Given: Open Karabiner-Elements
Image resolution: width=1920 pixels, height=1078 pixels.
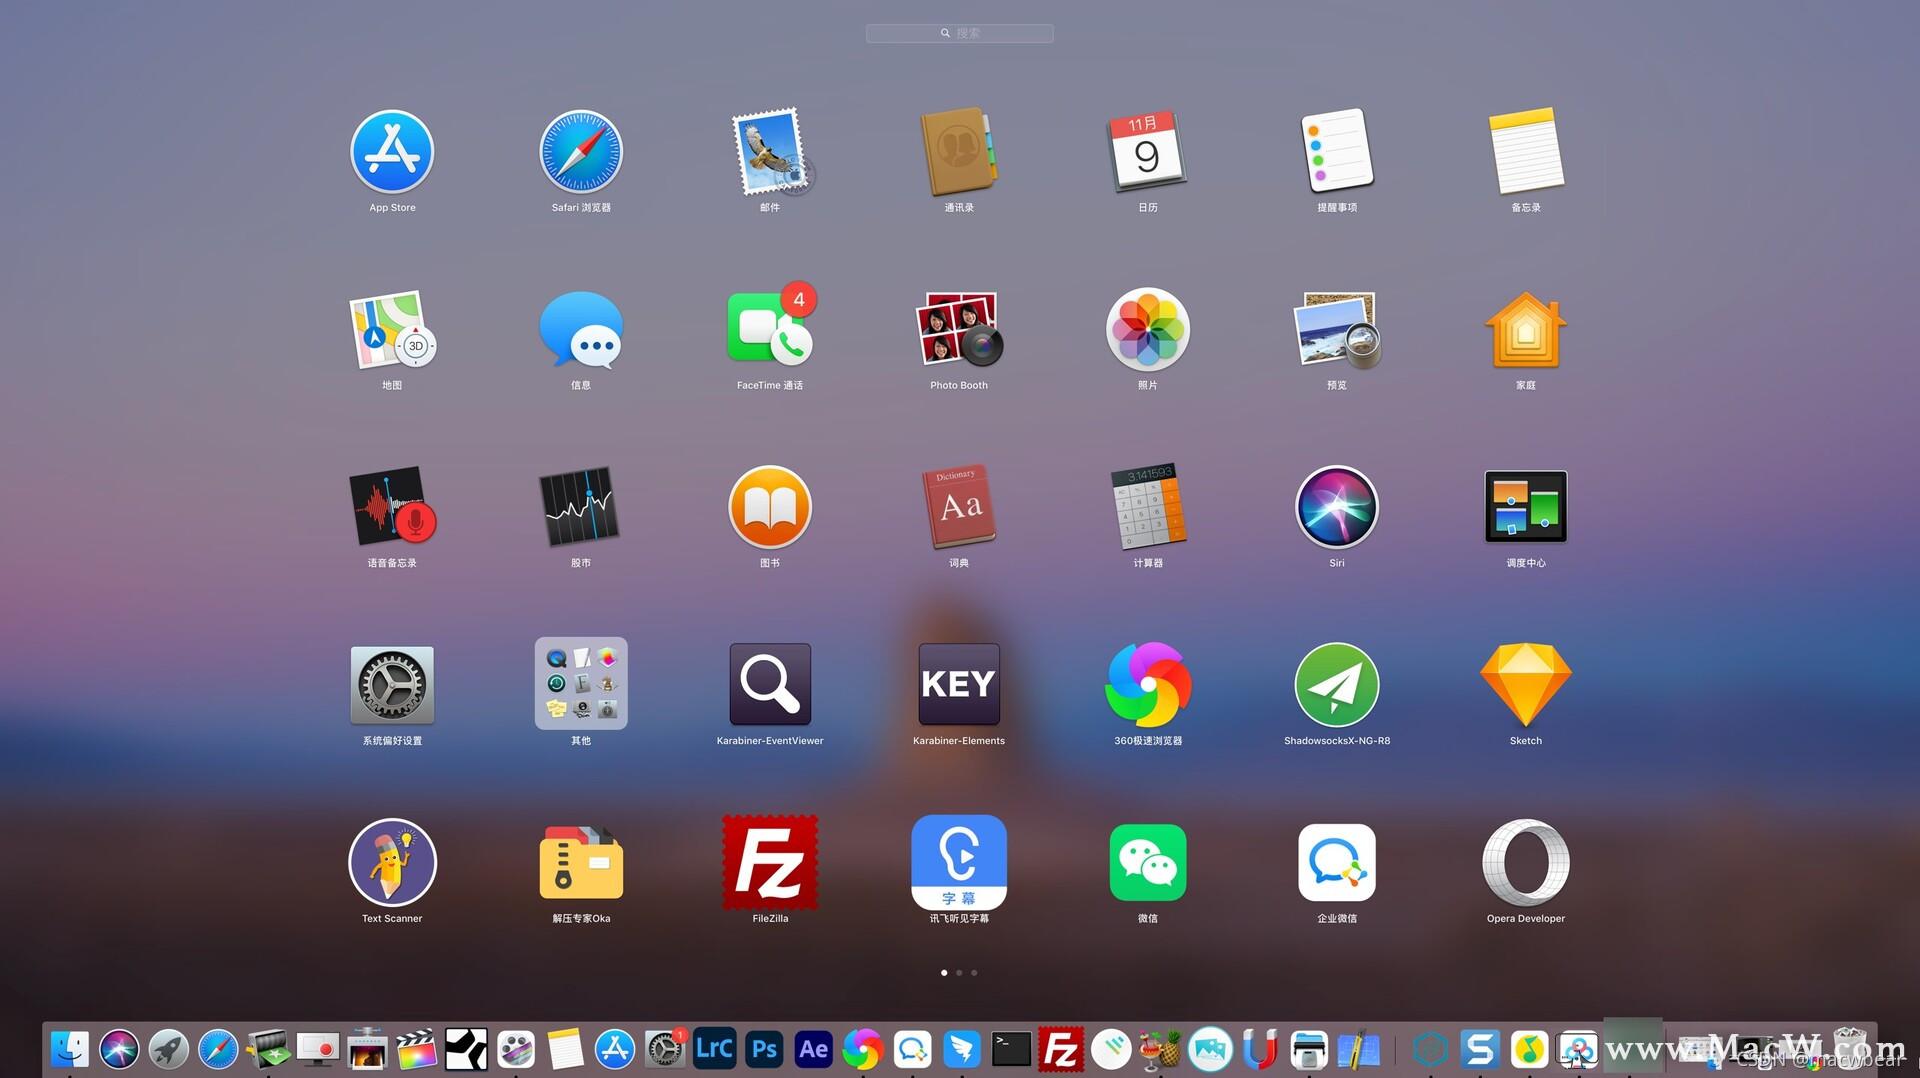Looking at the screenshot, I should click(959, 684).
